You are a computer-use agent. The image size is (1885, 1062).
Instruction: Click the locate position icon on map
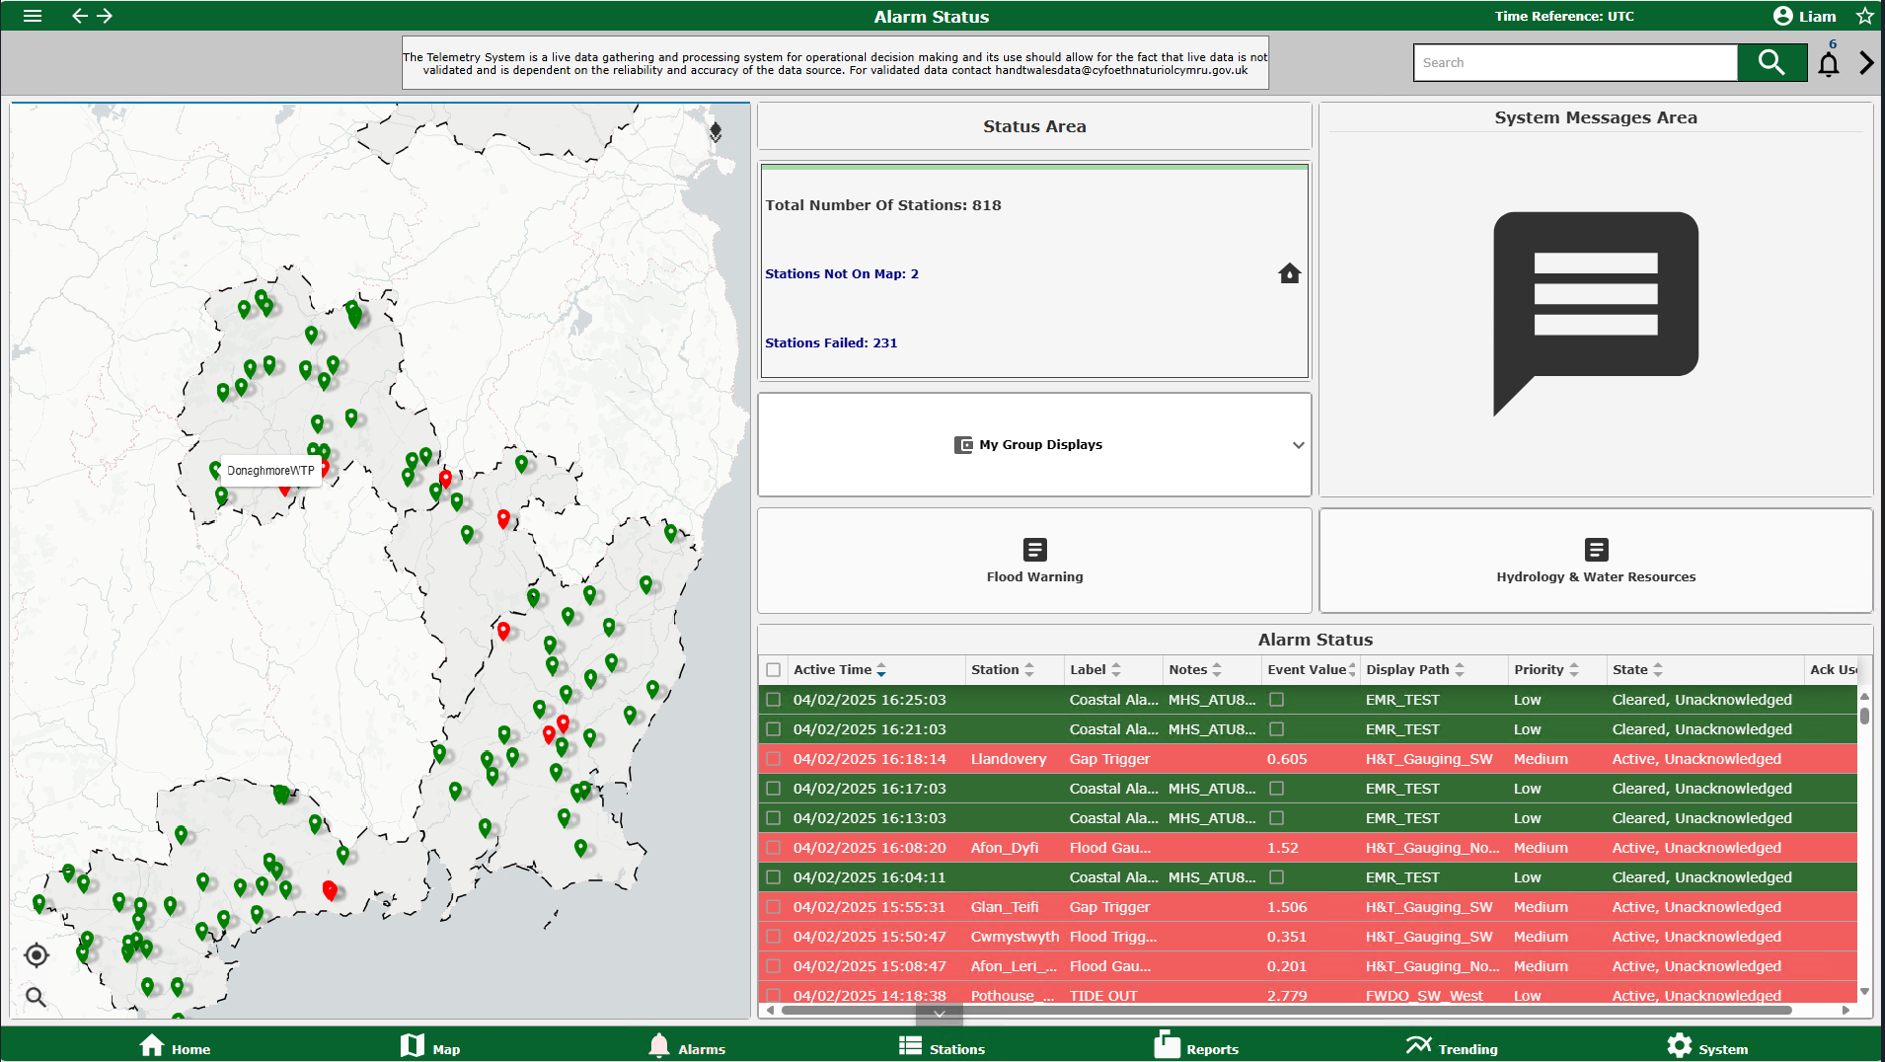click(36, 955)
